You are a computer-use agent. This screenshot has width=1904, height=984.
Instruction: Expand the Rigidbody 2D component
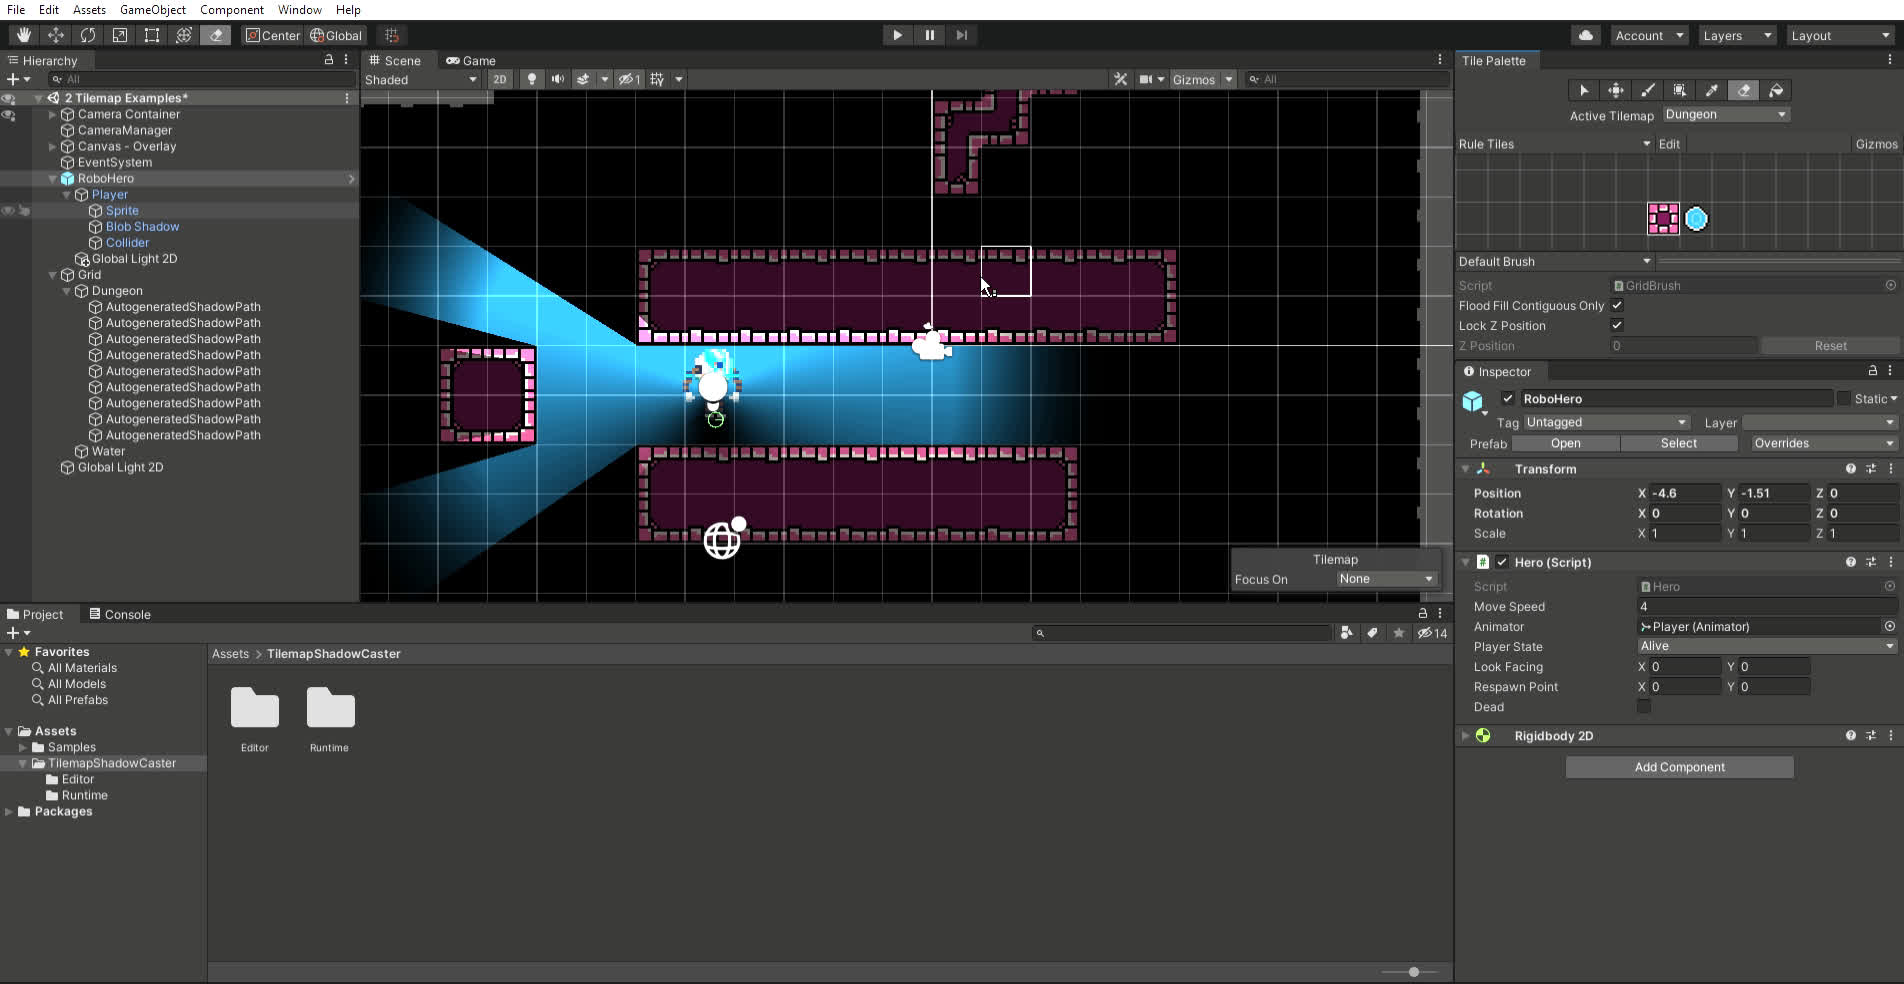pyautogui.click(x=1466, y=736)
